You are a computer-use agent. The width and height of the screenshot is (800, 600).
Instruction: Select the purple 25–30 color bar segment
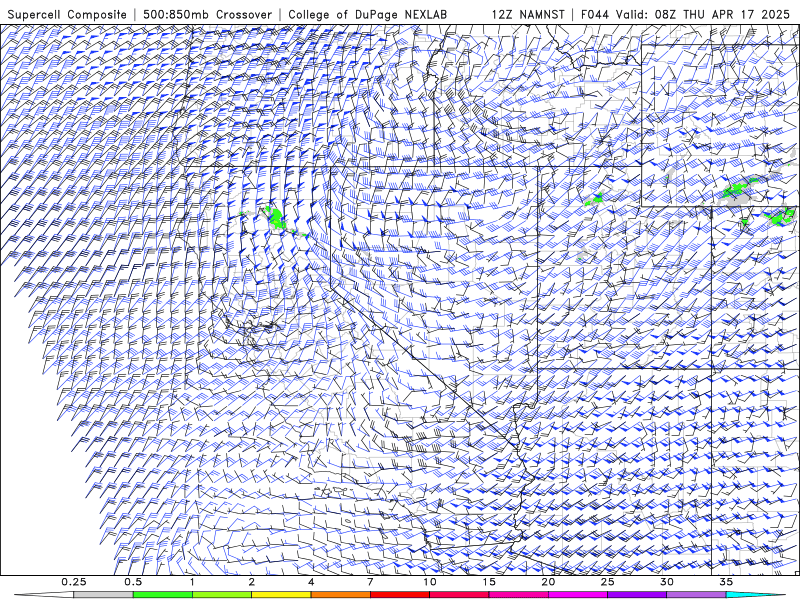click(637, 595)
